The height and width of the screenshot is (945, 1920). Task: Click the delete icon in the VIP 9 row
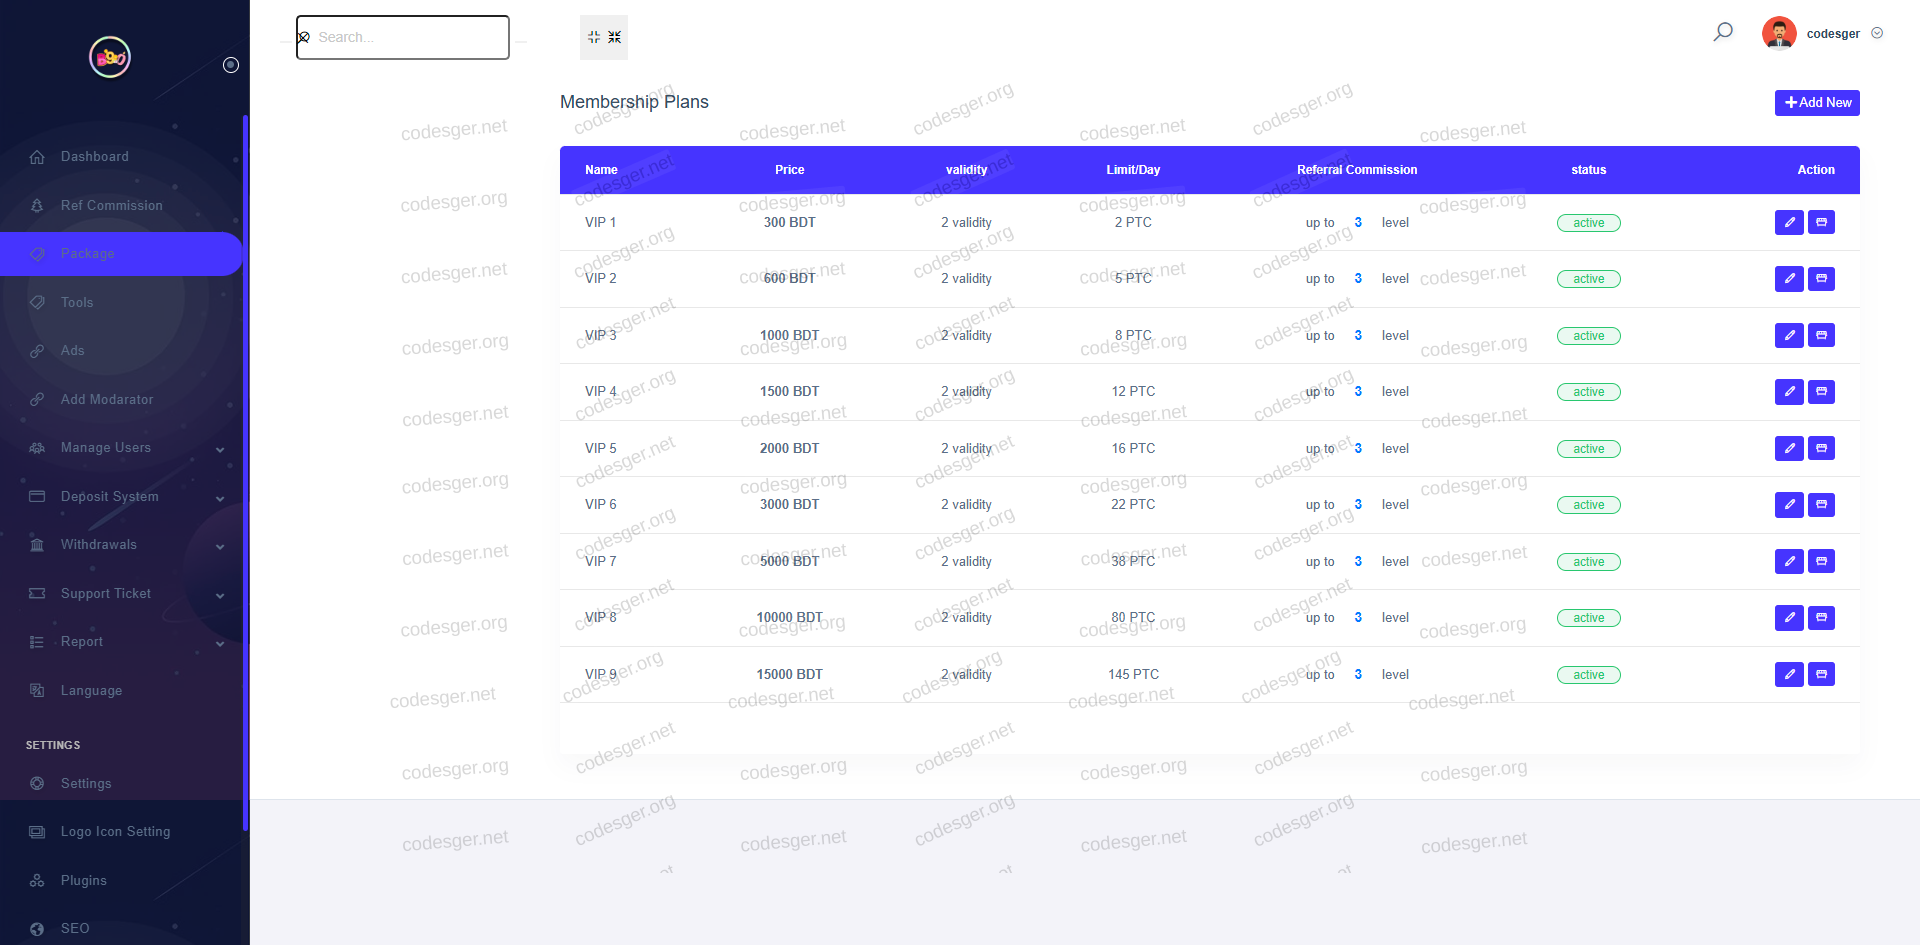1821,674
